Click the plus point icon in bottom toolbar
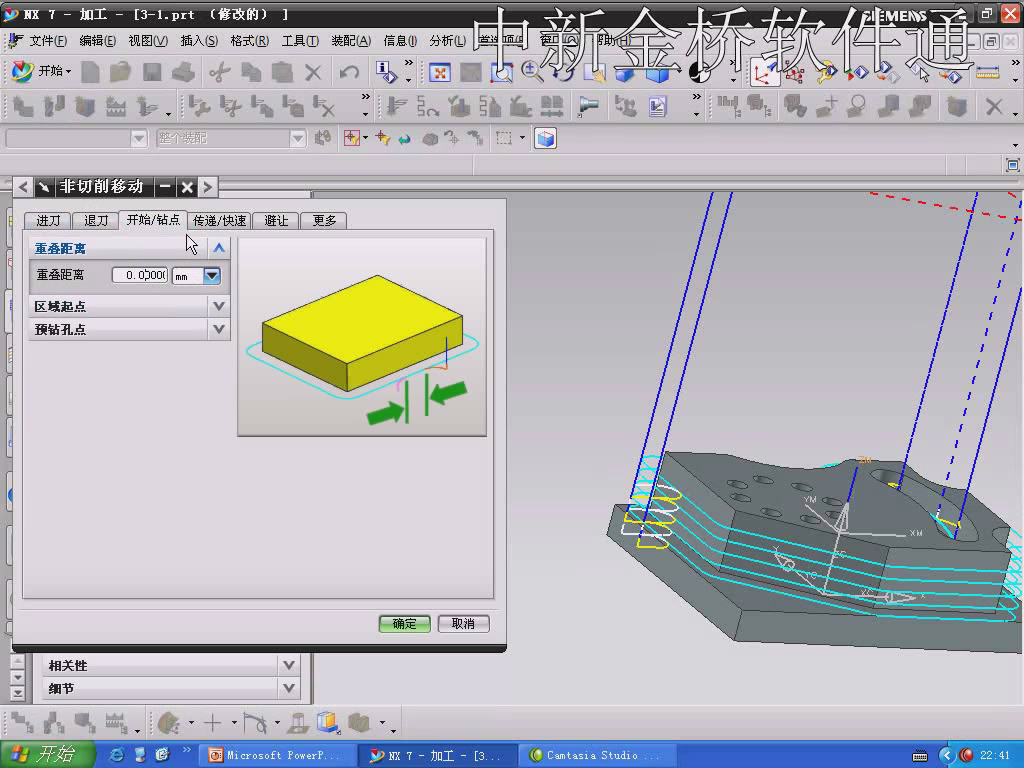The height and width of the screenshot is (768, 1024). [x=212, y=722]
